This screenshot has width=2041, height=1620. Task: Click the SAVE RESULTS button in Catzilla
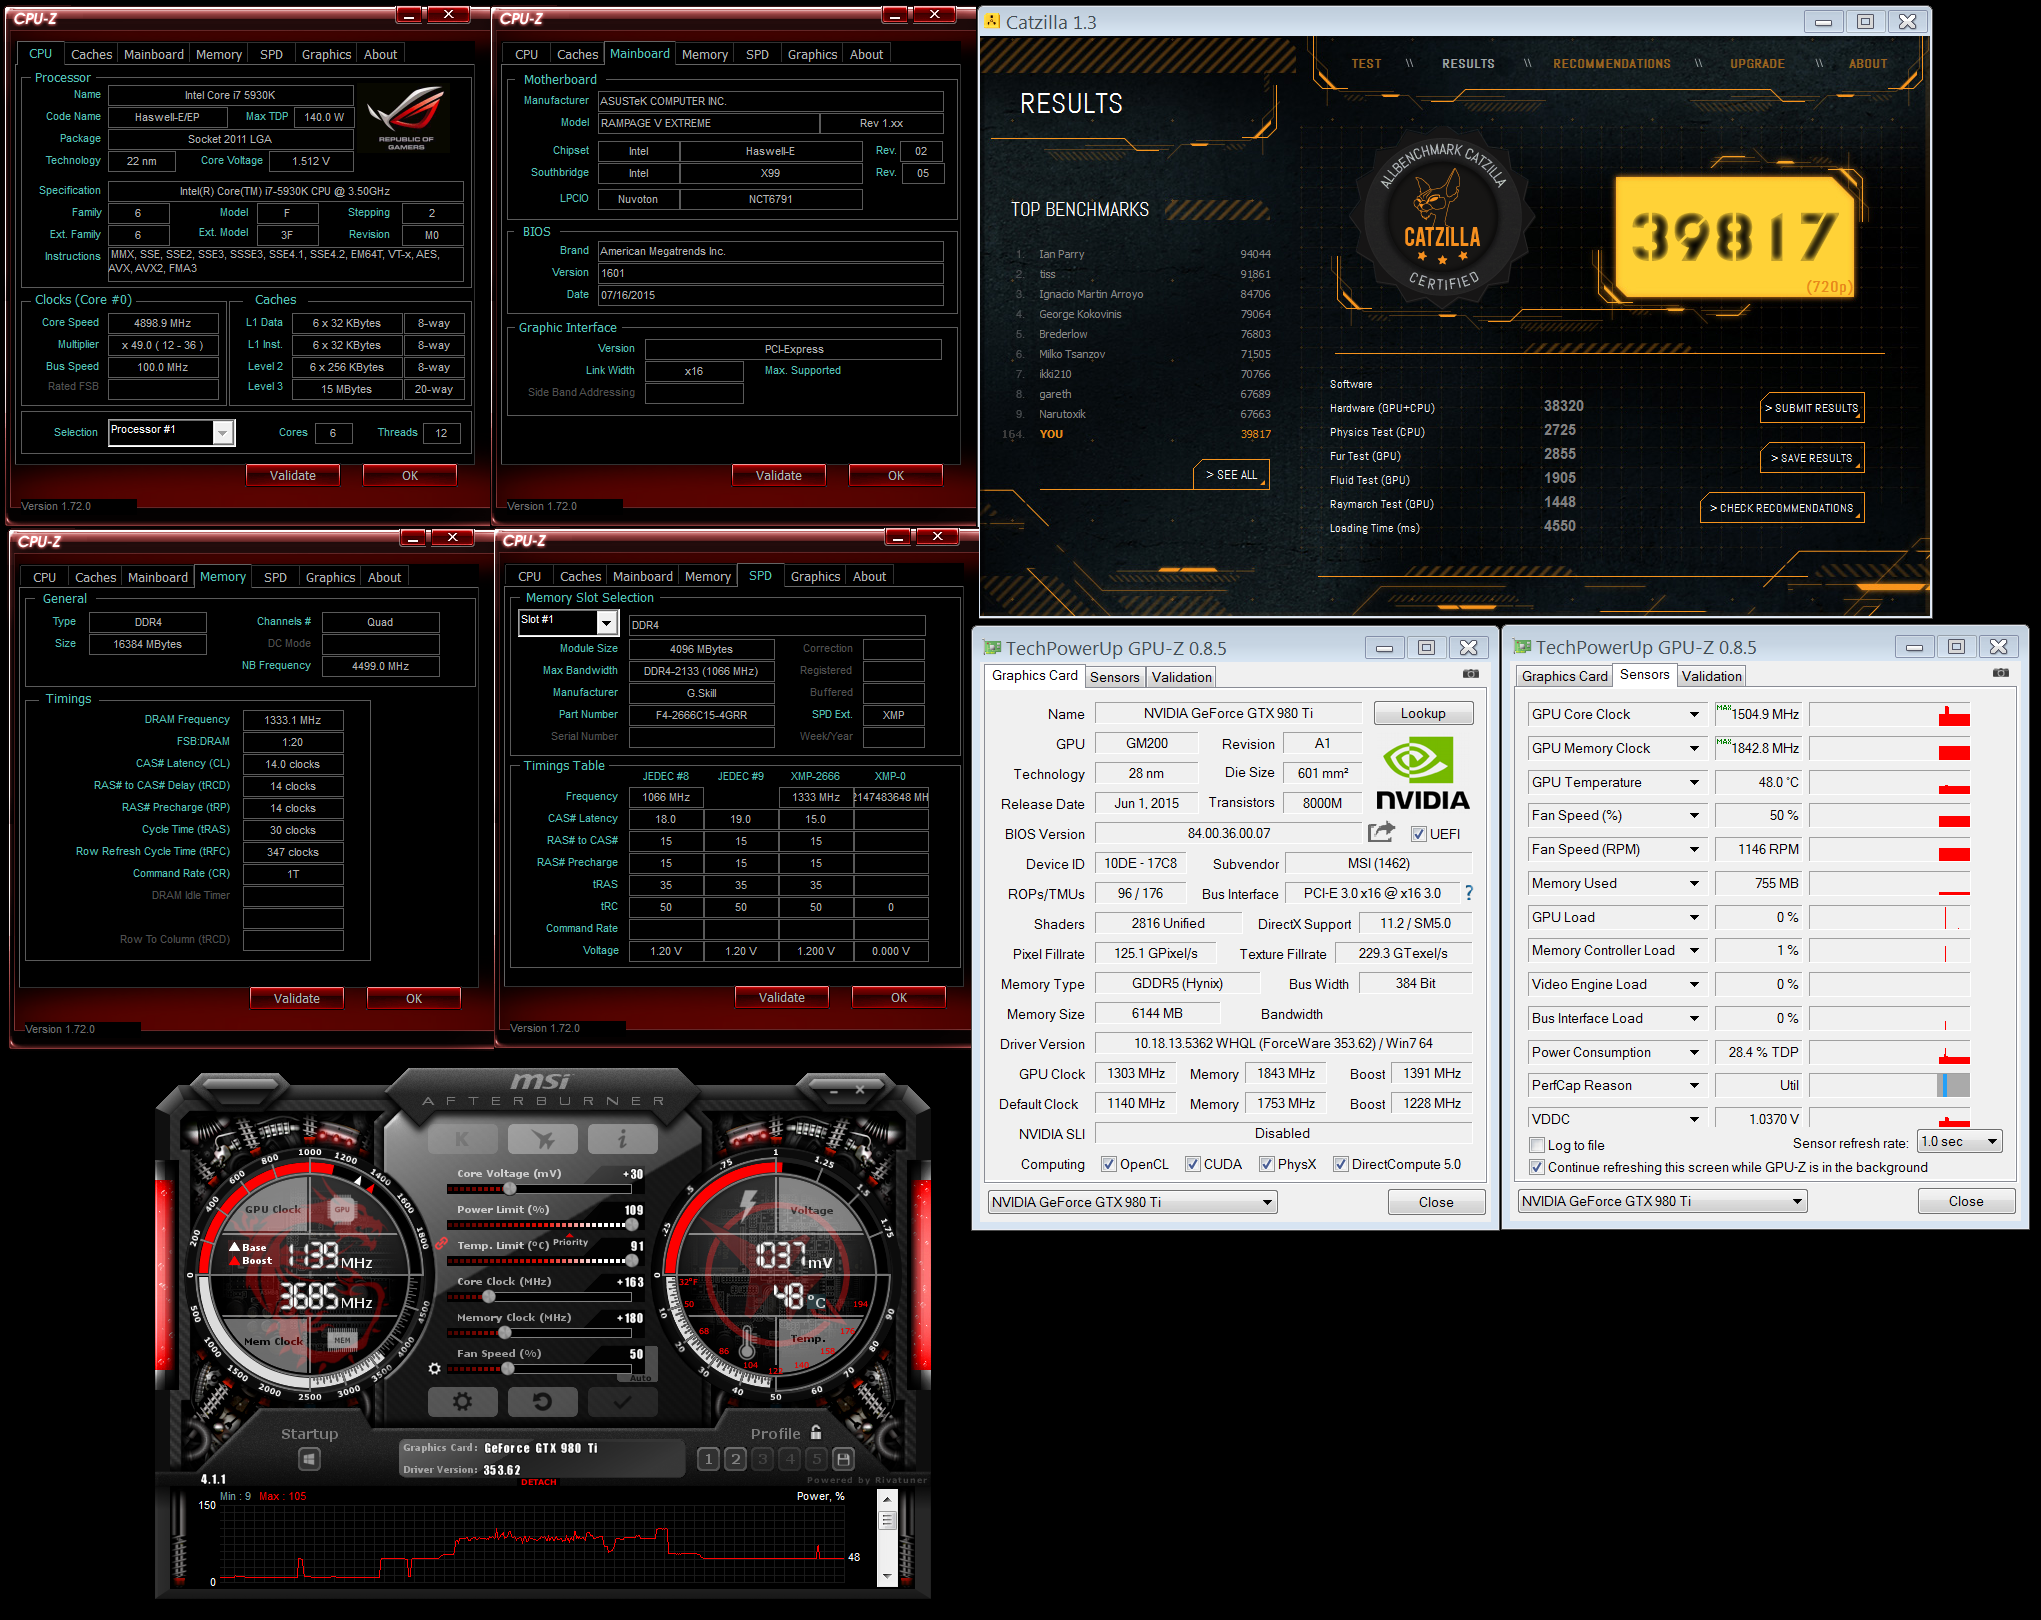coord(1812,458)
